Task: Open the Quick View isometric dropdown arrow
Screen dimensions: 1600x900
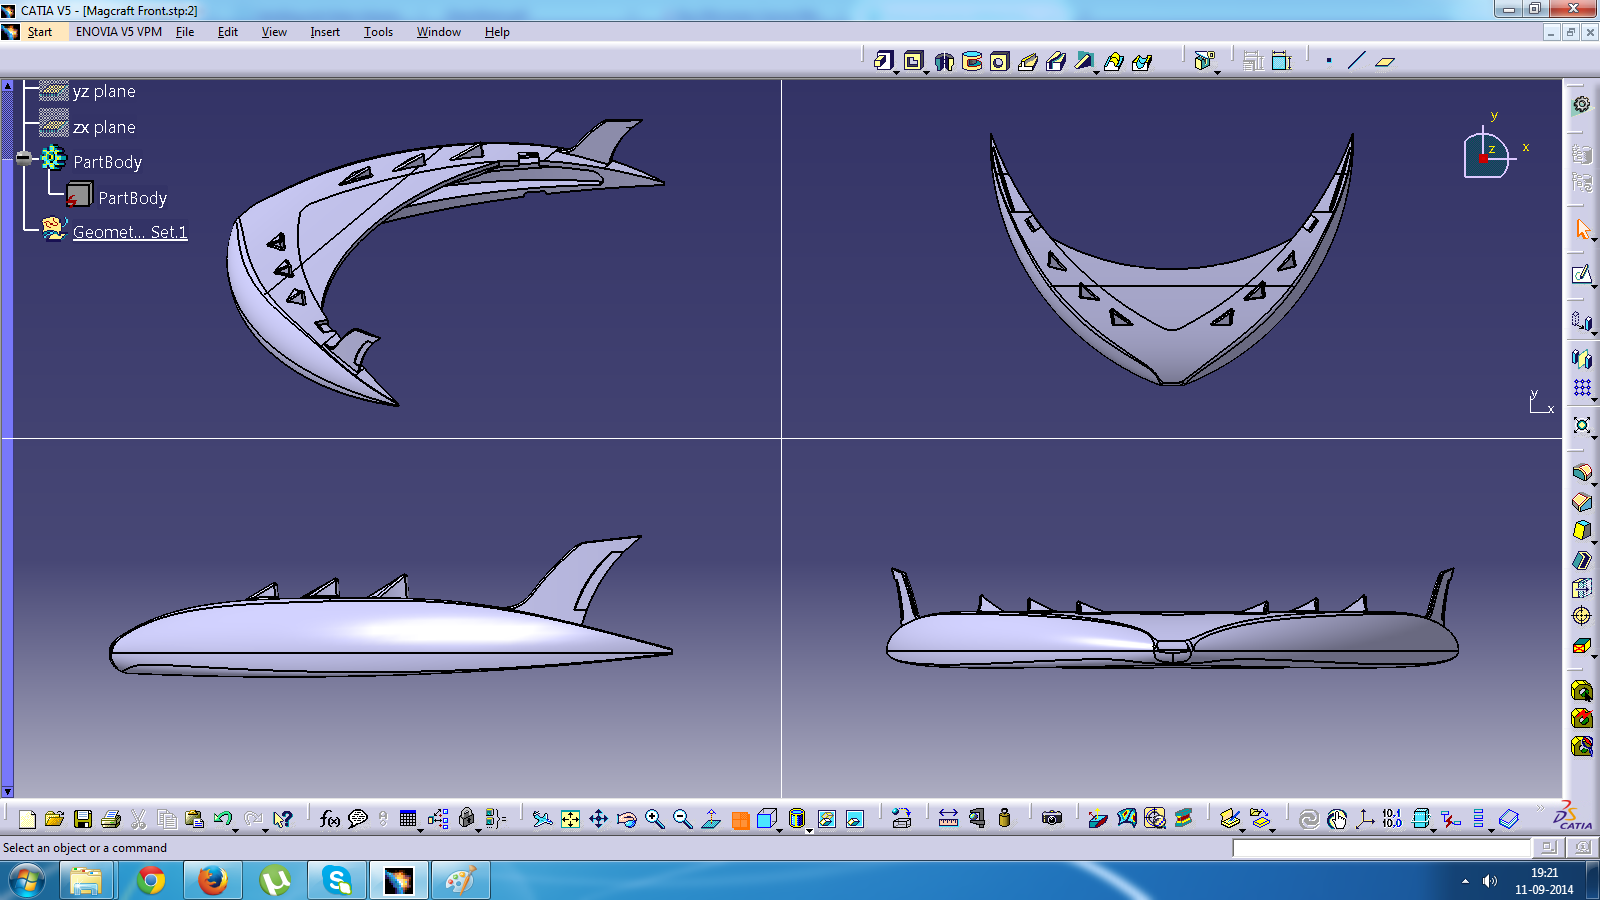Action: click(780, 830)
